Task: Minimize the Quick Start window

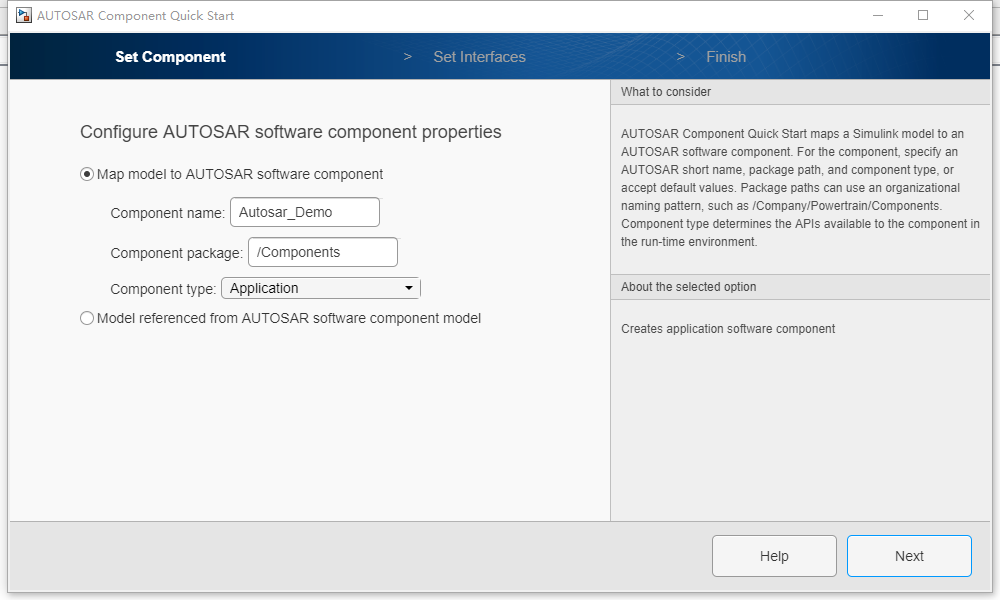Action: pyautogui.click(x=878, y=15)
